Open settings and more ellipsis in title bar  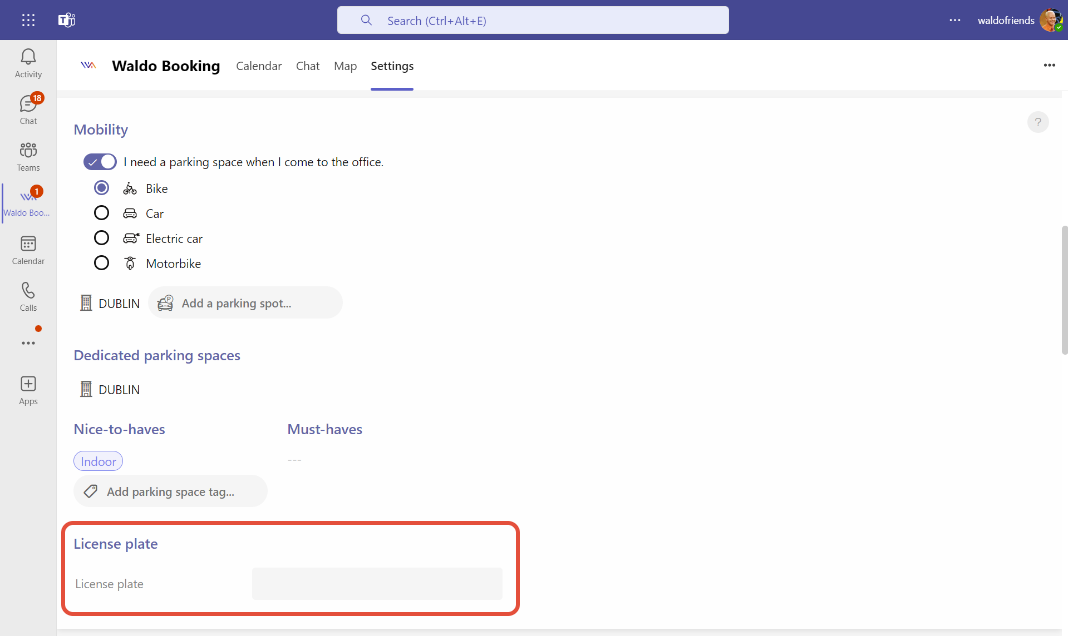(955, 20)
